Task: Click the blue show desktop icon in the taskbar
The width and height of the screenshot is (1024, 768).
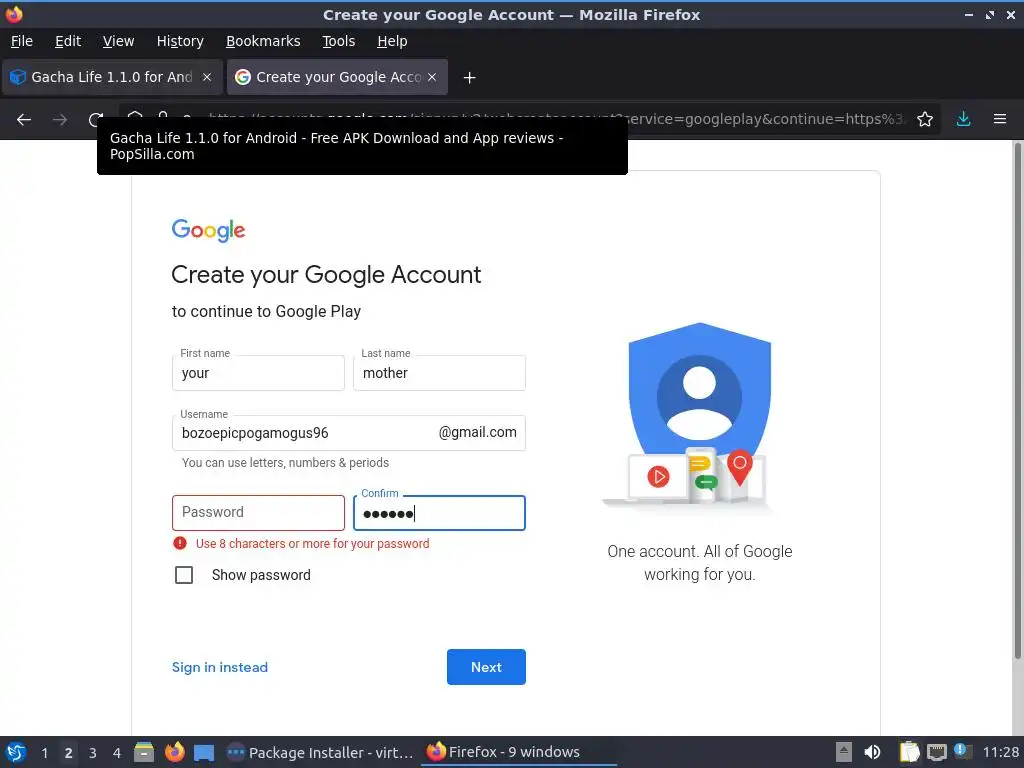Action: 204,753
